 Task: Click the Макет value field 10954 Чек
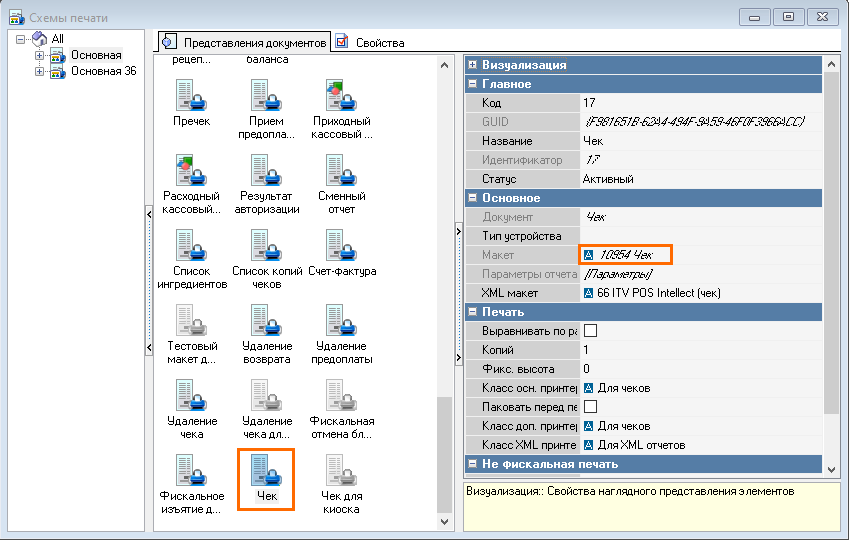(626, 255)
